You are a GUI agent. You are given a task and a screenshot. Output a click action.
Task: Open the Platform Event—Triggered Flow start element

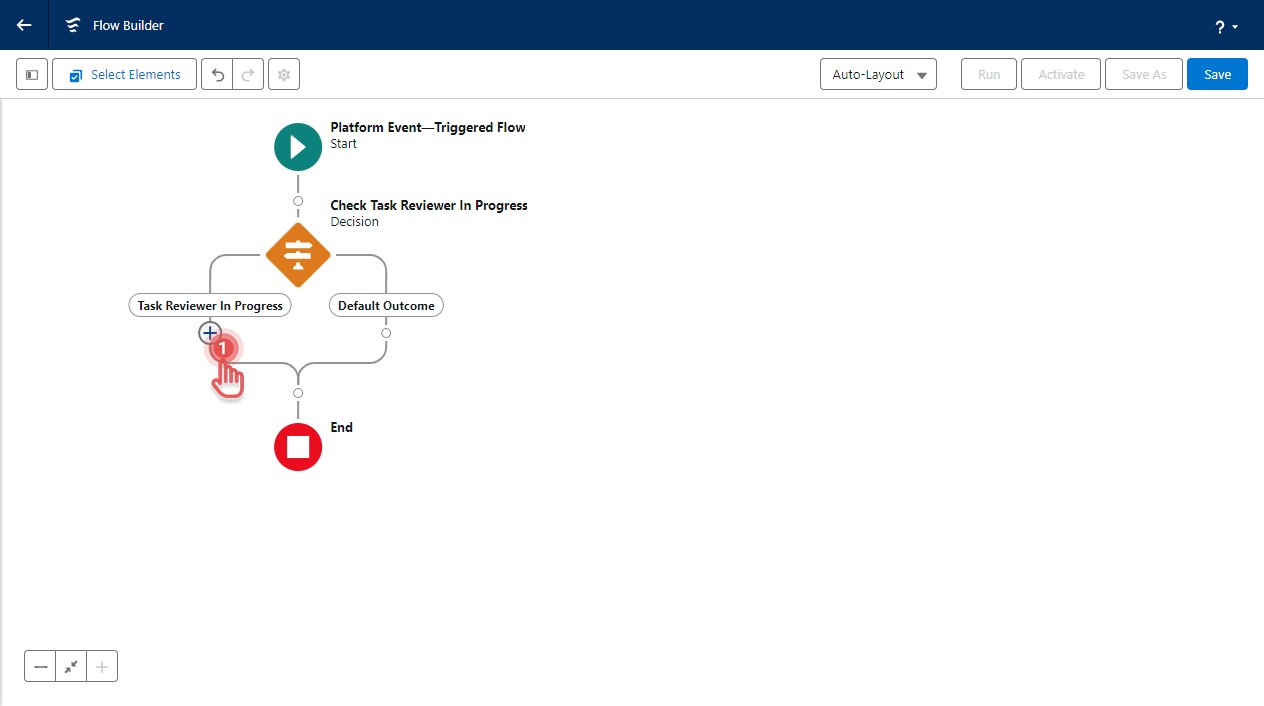[x=297, y=146]
